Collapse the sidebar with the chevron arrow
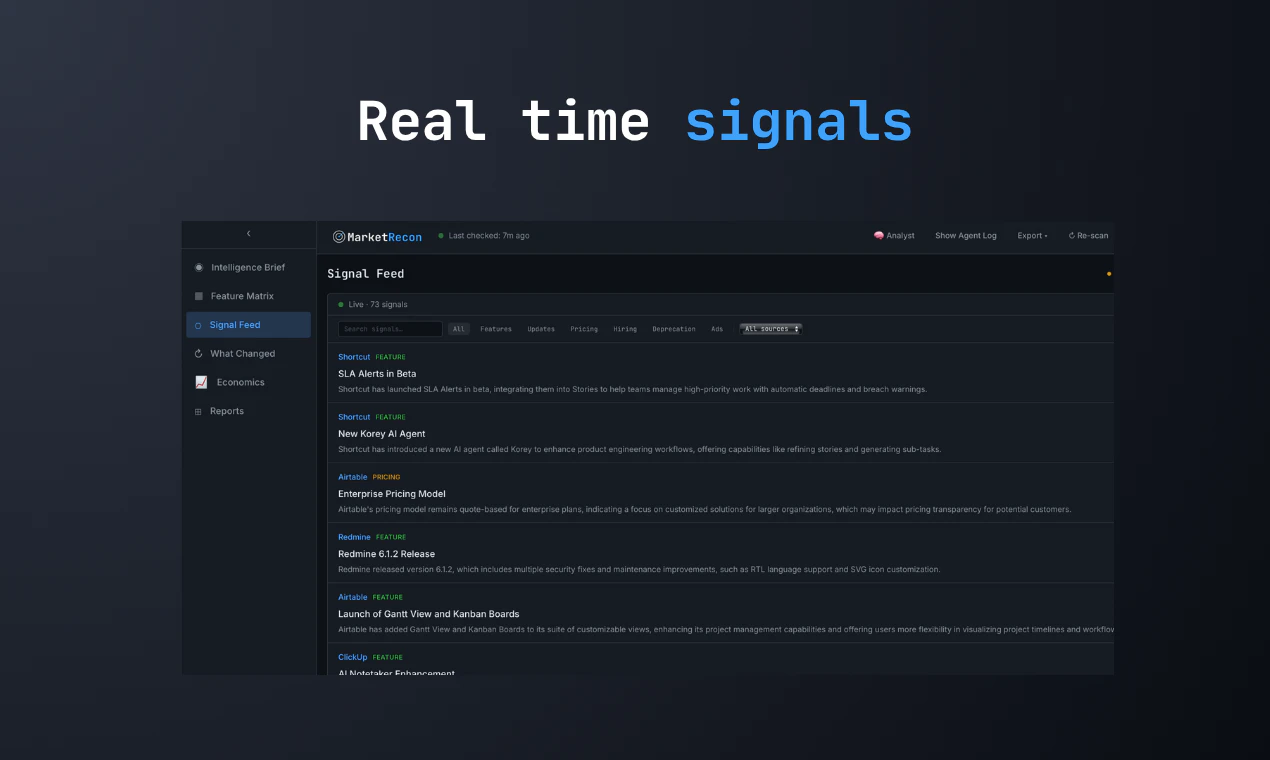 pyautogui.click(x=248, y=234)
